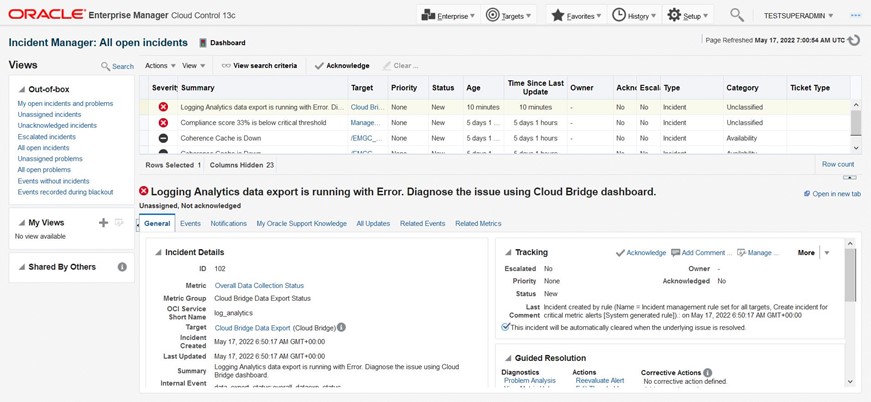
Task: Select Unassigned problems view
Action: (50, 159)
